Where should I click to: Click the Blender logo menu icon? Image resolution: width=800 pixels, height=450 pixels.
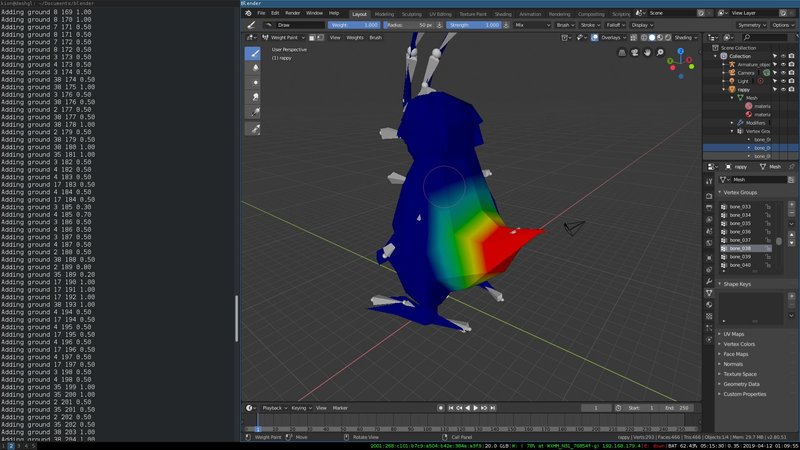248,13
